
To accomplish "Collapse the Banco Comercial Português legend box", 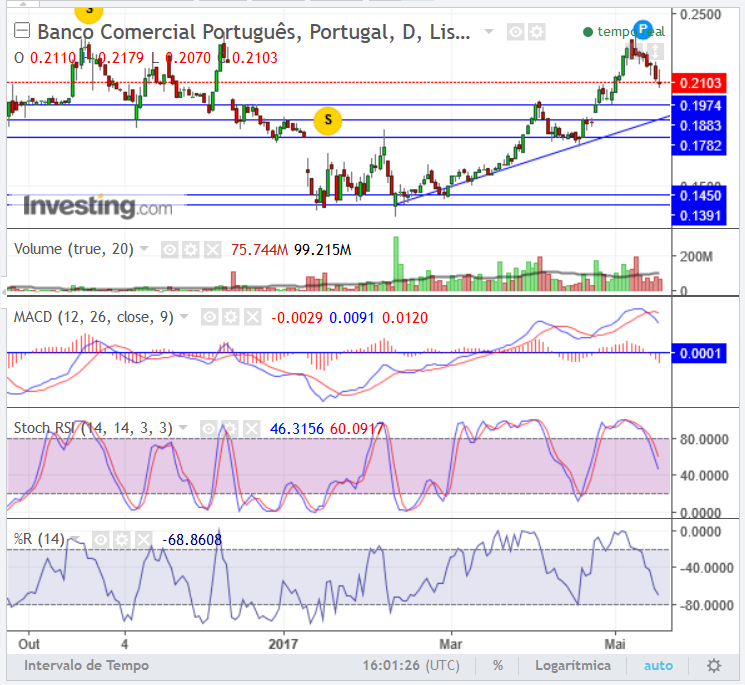I will 22,31.
